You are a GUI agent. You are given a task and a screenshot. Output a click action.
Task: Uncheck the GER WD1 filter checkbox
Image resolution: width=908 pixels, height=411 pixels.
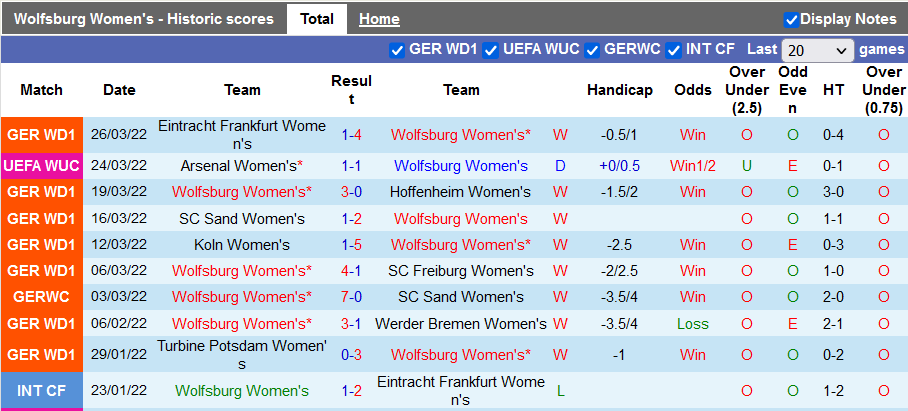(397, 50)
